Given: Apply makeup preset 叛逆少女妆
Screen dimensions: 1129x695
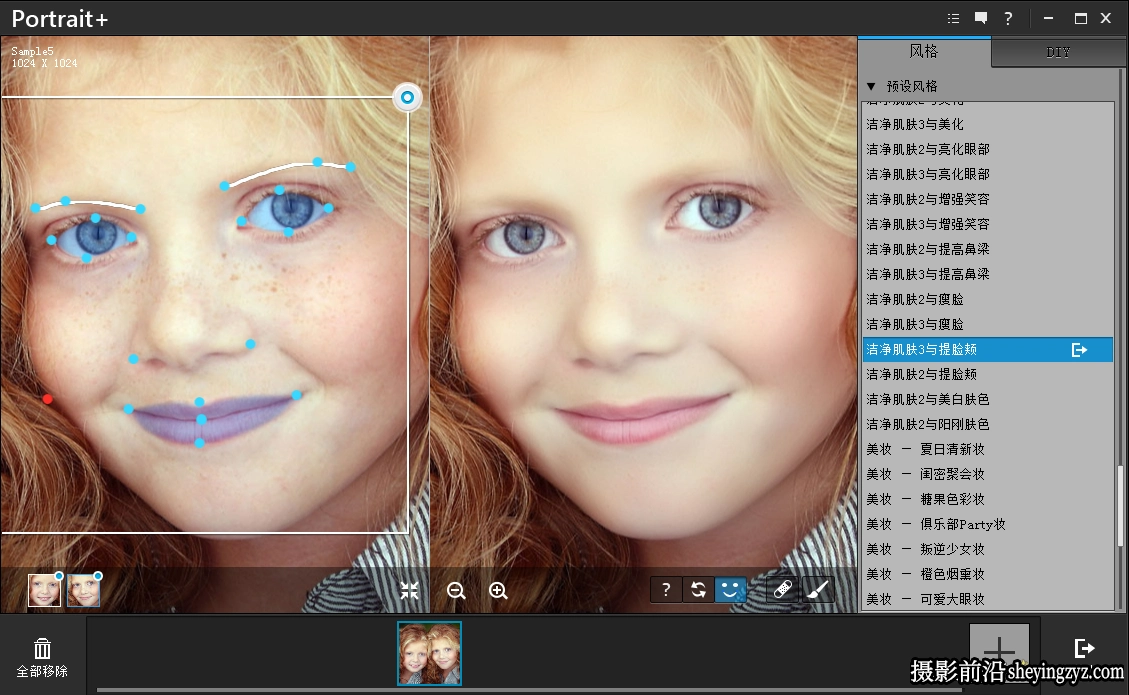Looking at the screenshot, I should [988, 550].
